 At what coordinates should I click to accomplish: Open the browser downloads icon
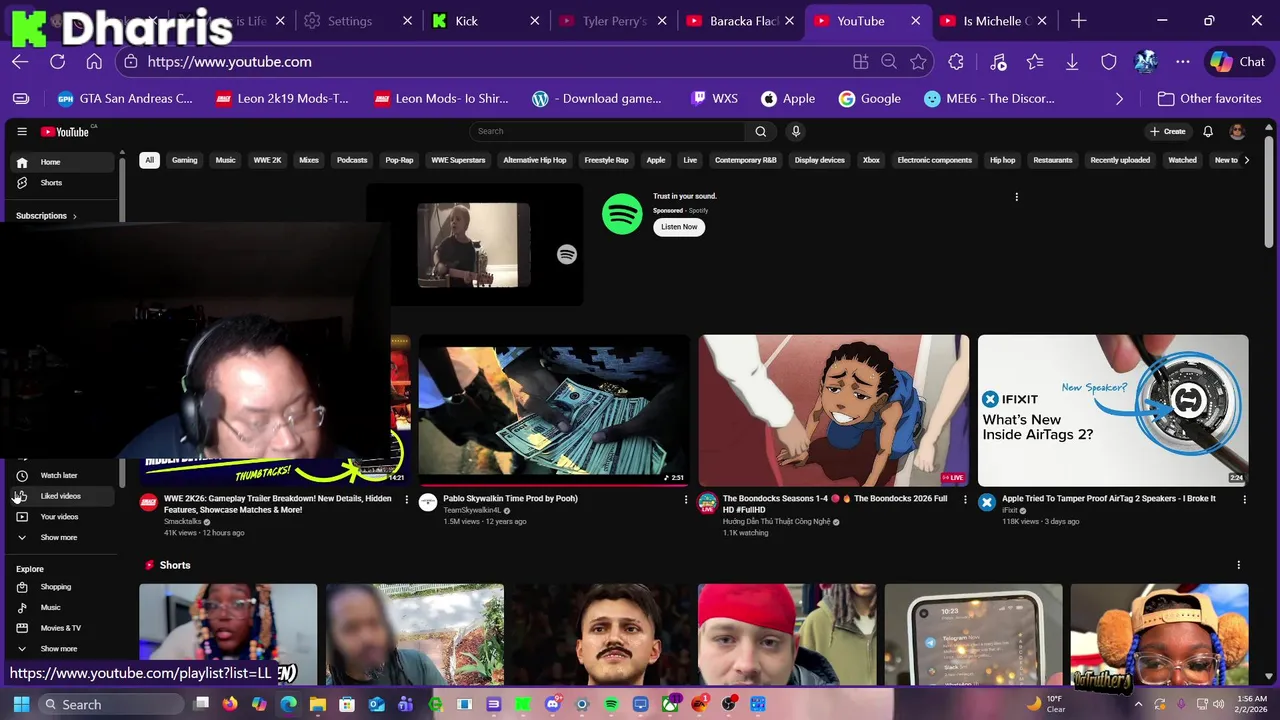pyautogui.click(x=1072, y=61)
